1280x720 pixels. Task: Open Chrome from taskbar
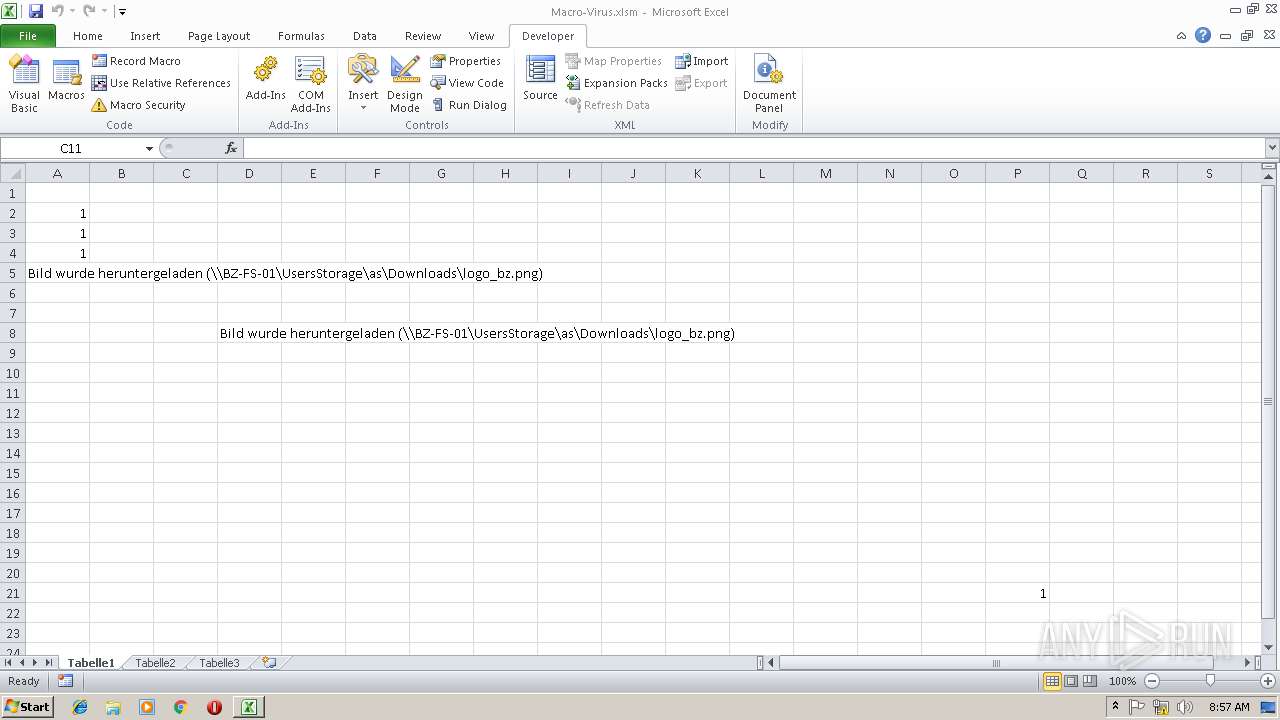[181, 707]
